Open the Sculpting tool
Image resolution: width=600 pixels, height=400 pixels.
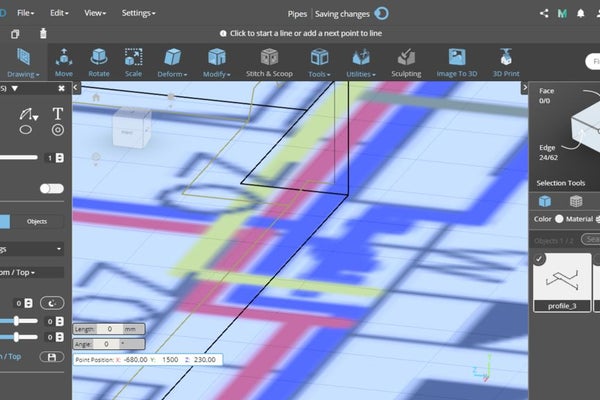(405, 61)
